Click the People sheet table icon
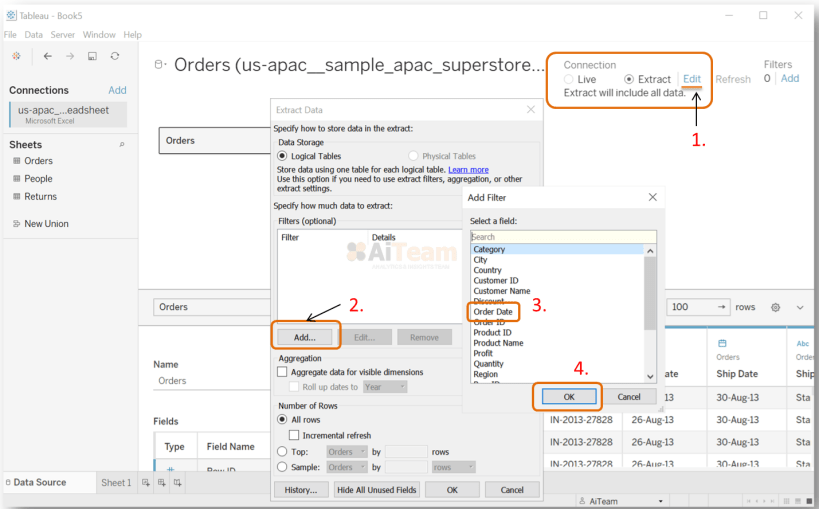The image size is (819, 509). (x=17, y=178)
